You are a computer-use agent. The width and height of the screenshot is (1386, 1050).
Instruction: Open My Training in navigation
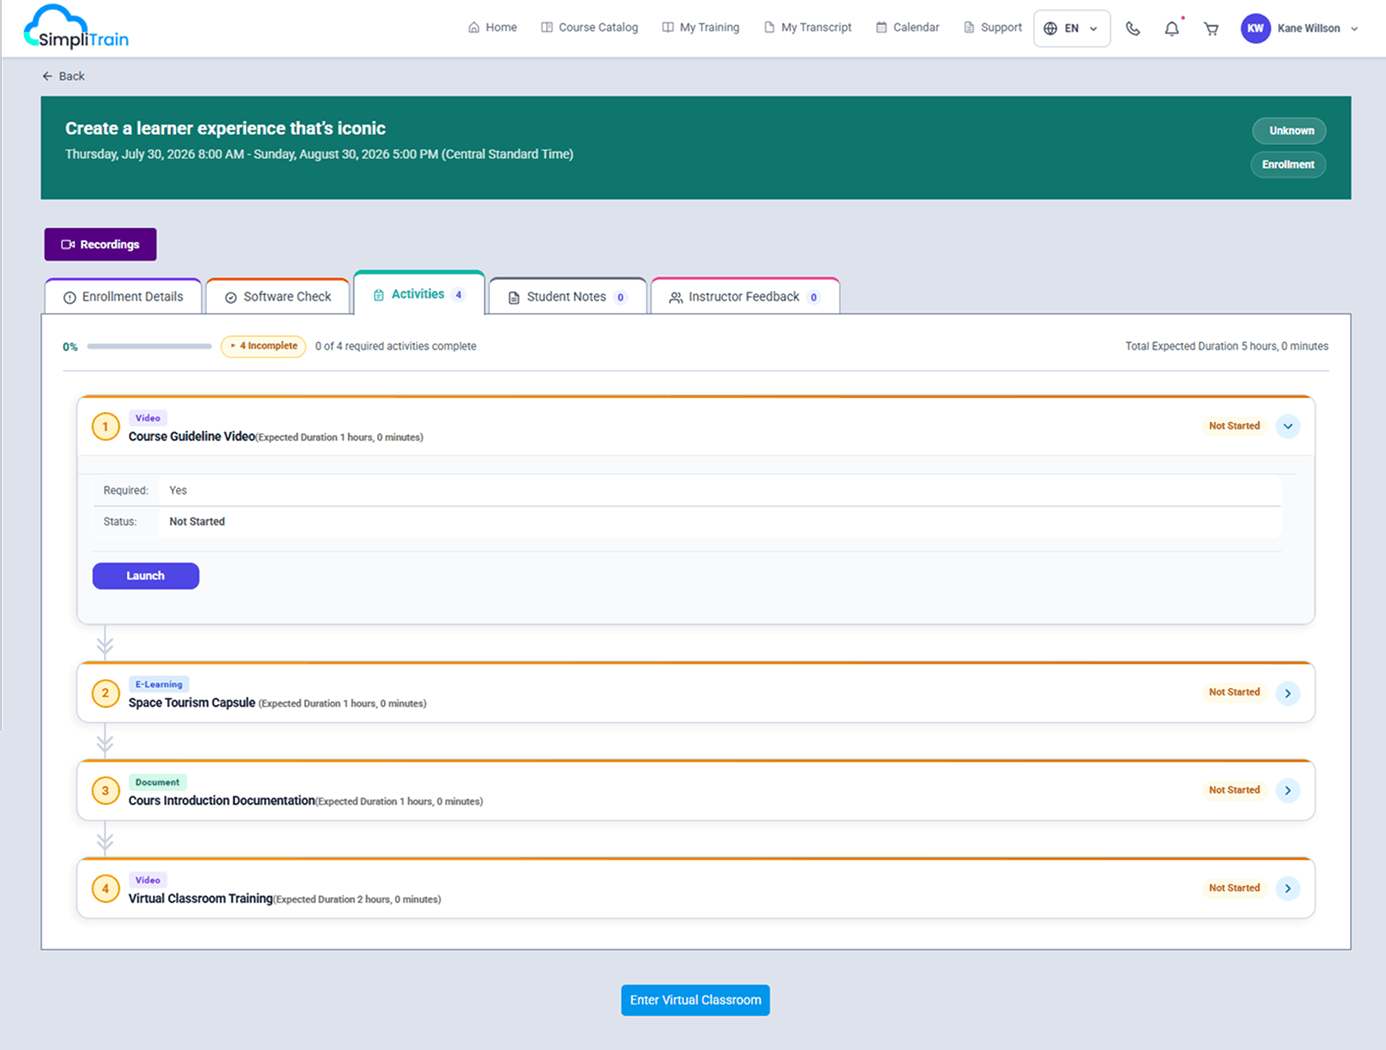pos(701,28)
